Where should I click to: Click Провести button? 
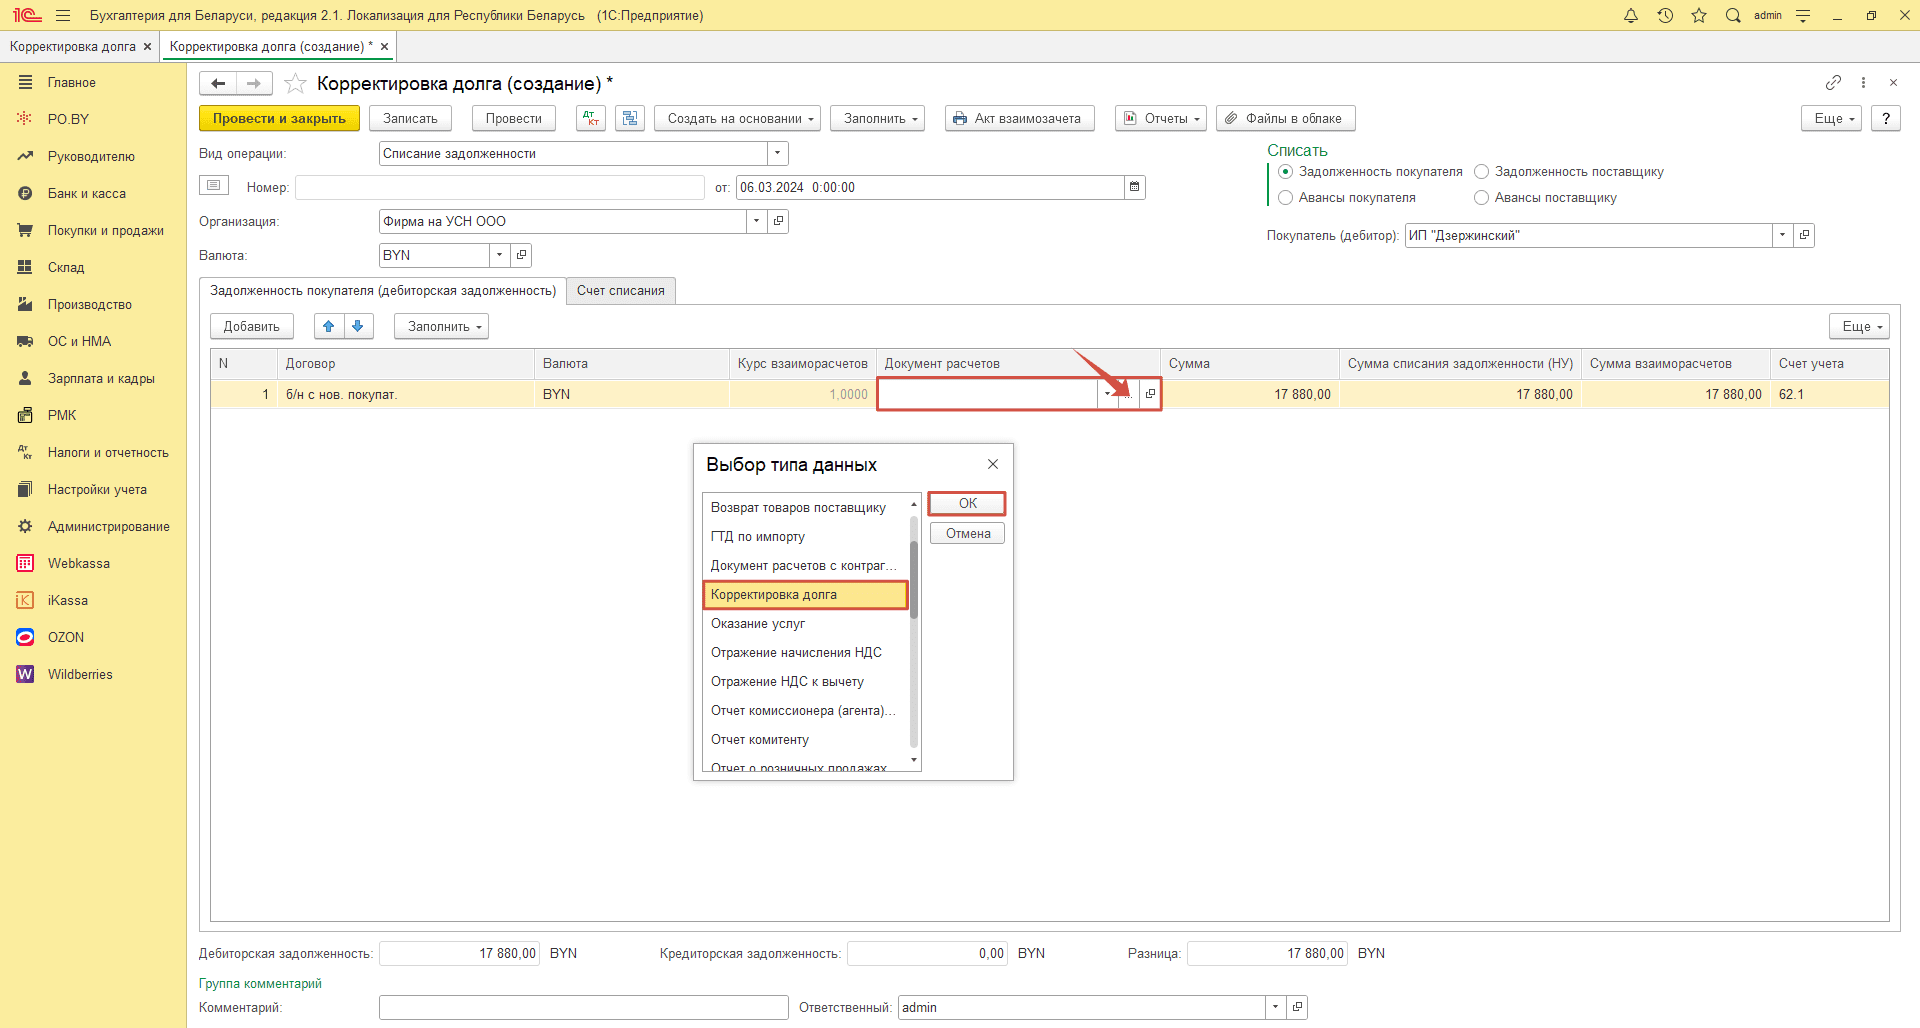tap(514, 118)
